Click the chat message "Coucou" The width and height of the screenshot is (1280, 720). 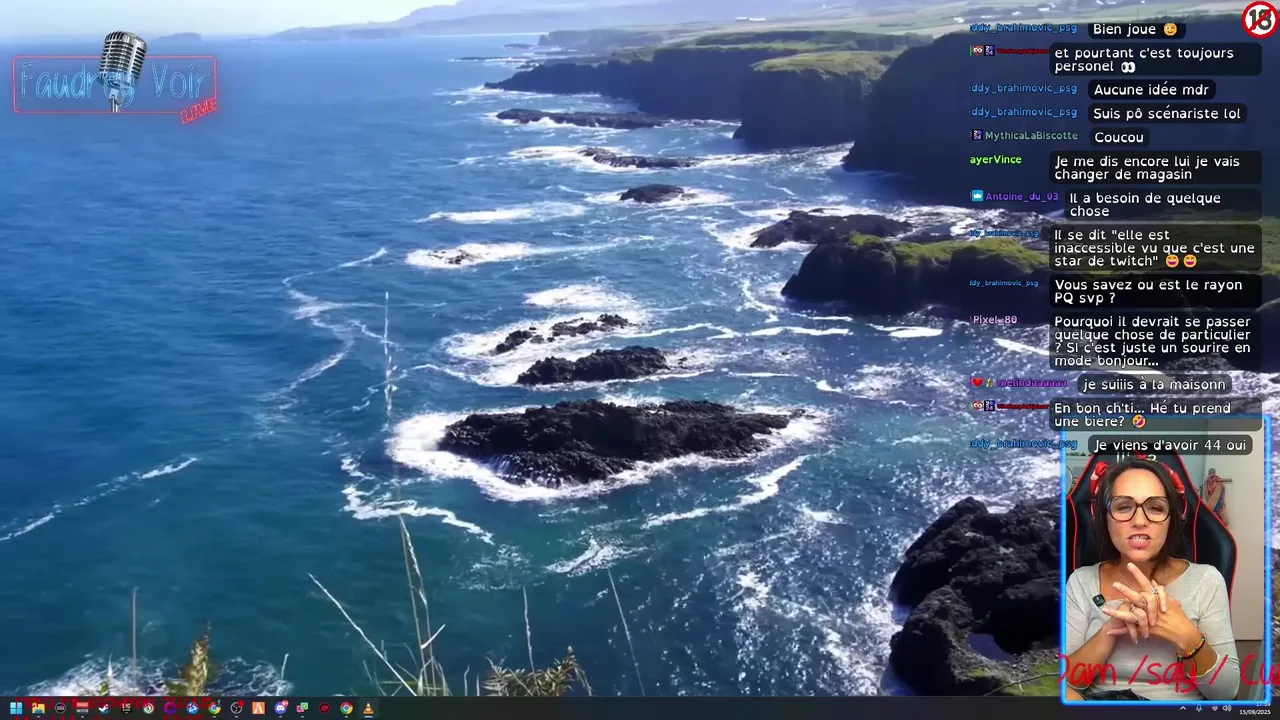(x=1118, y=137)
